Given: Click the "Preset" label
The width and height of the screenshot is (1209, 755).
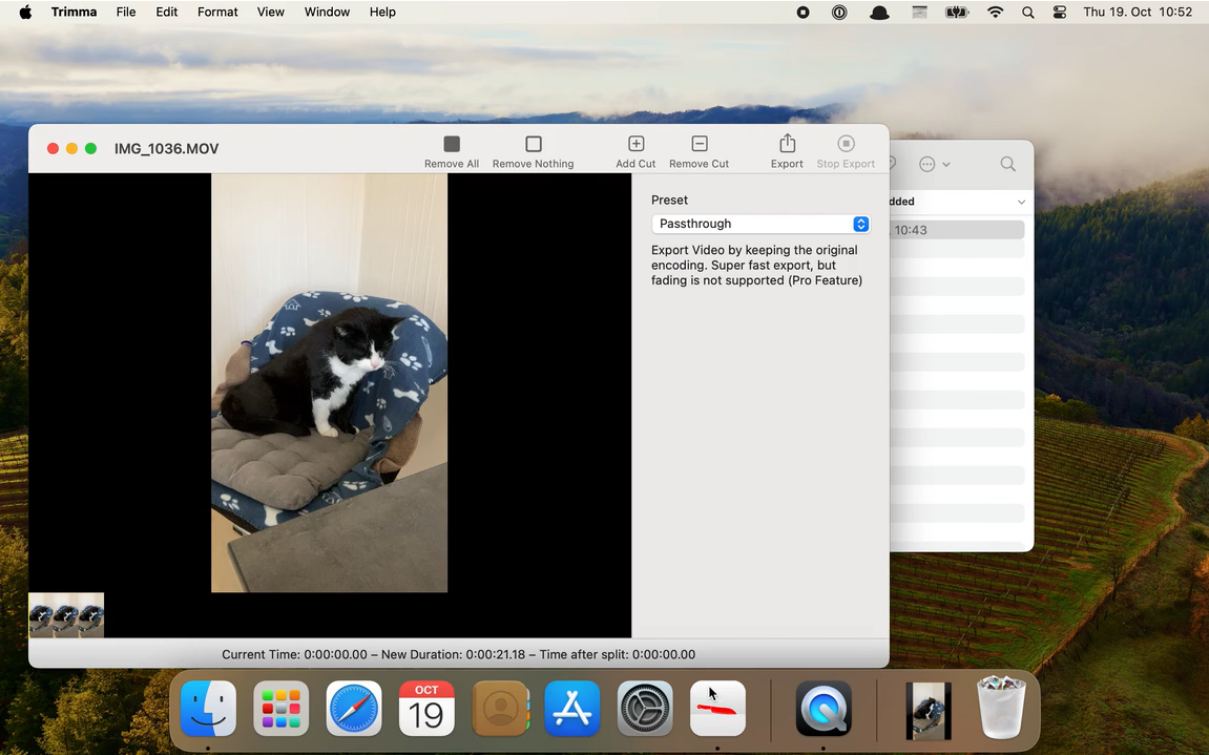Looking at the screenshot, I should (669, 200).
